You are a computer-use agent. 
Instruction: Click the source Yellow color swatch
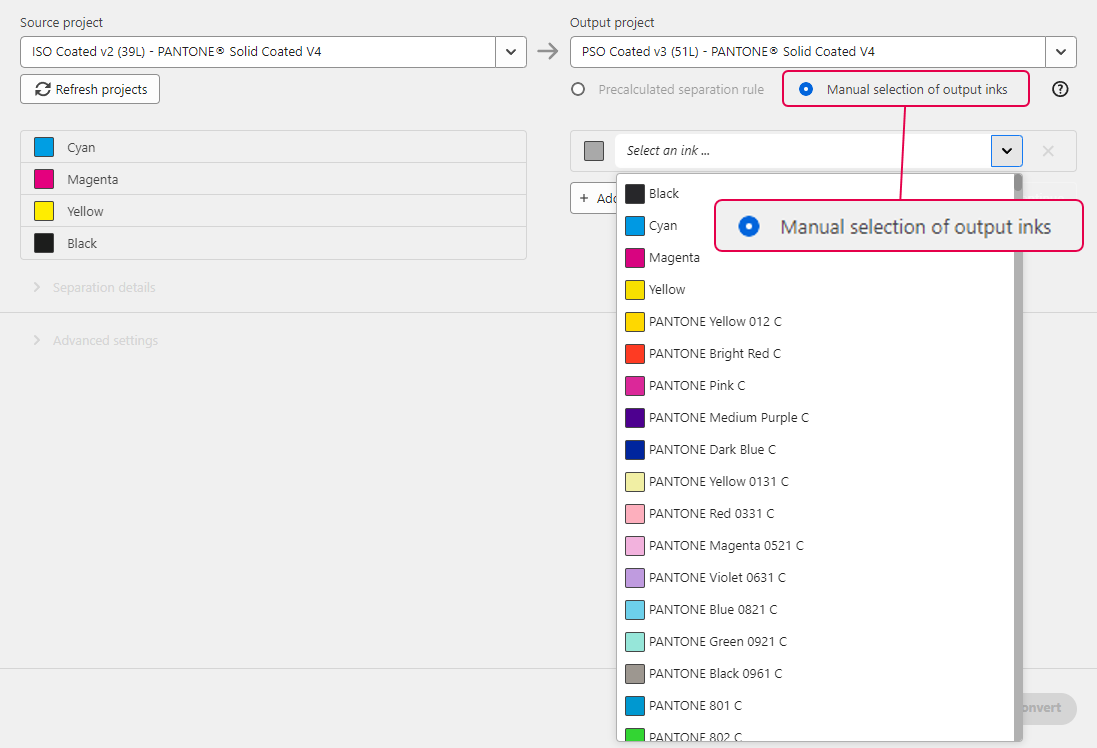click(44, 211)
